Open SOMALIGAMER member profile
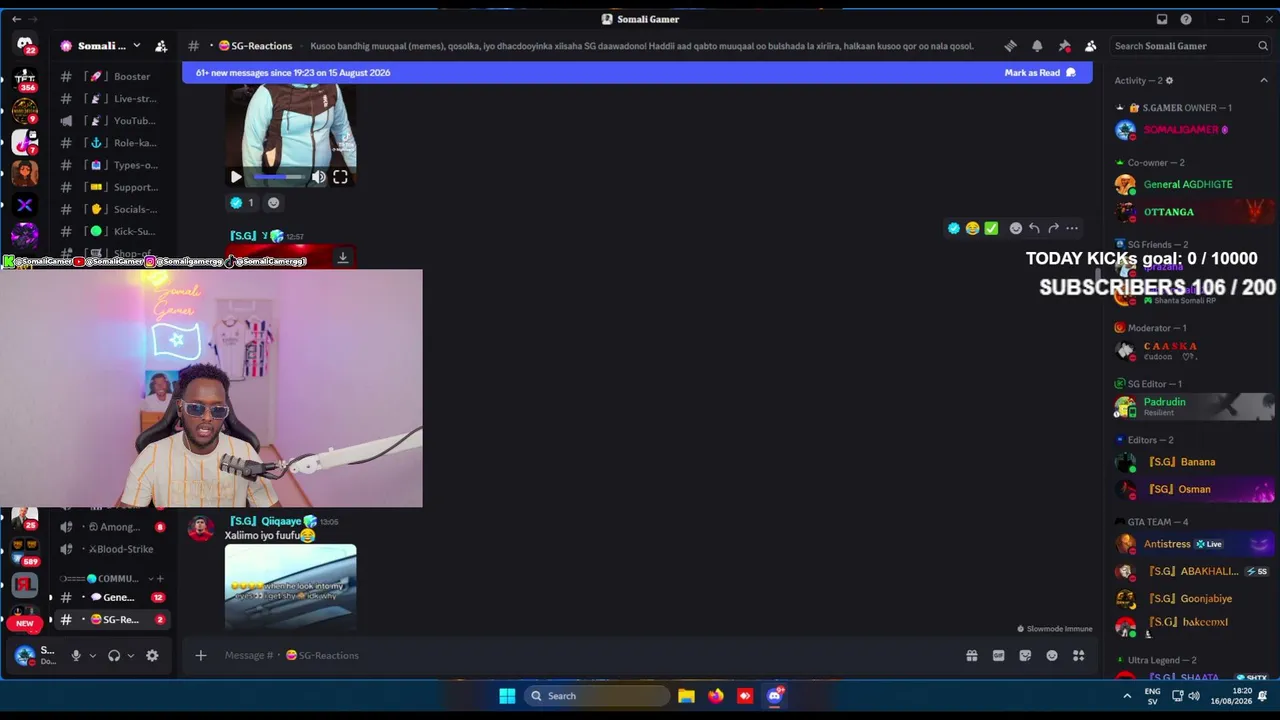The width and height of the screenshot is (1280, 720). point(1194,129)
